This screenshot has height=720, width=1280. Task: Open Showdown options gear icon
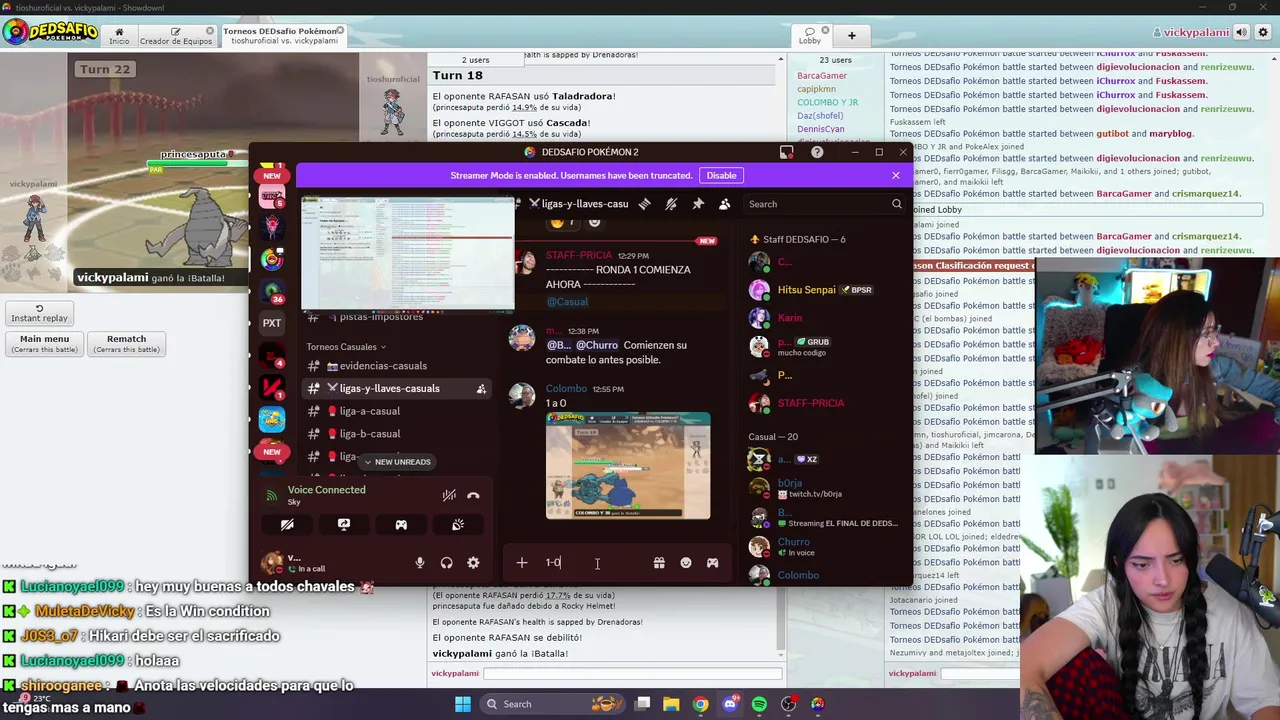[x=1264, y=33]
